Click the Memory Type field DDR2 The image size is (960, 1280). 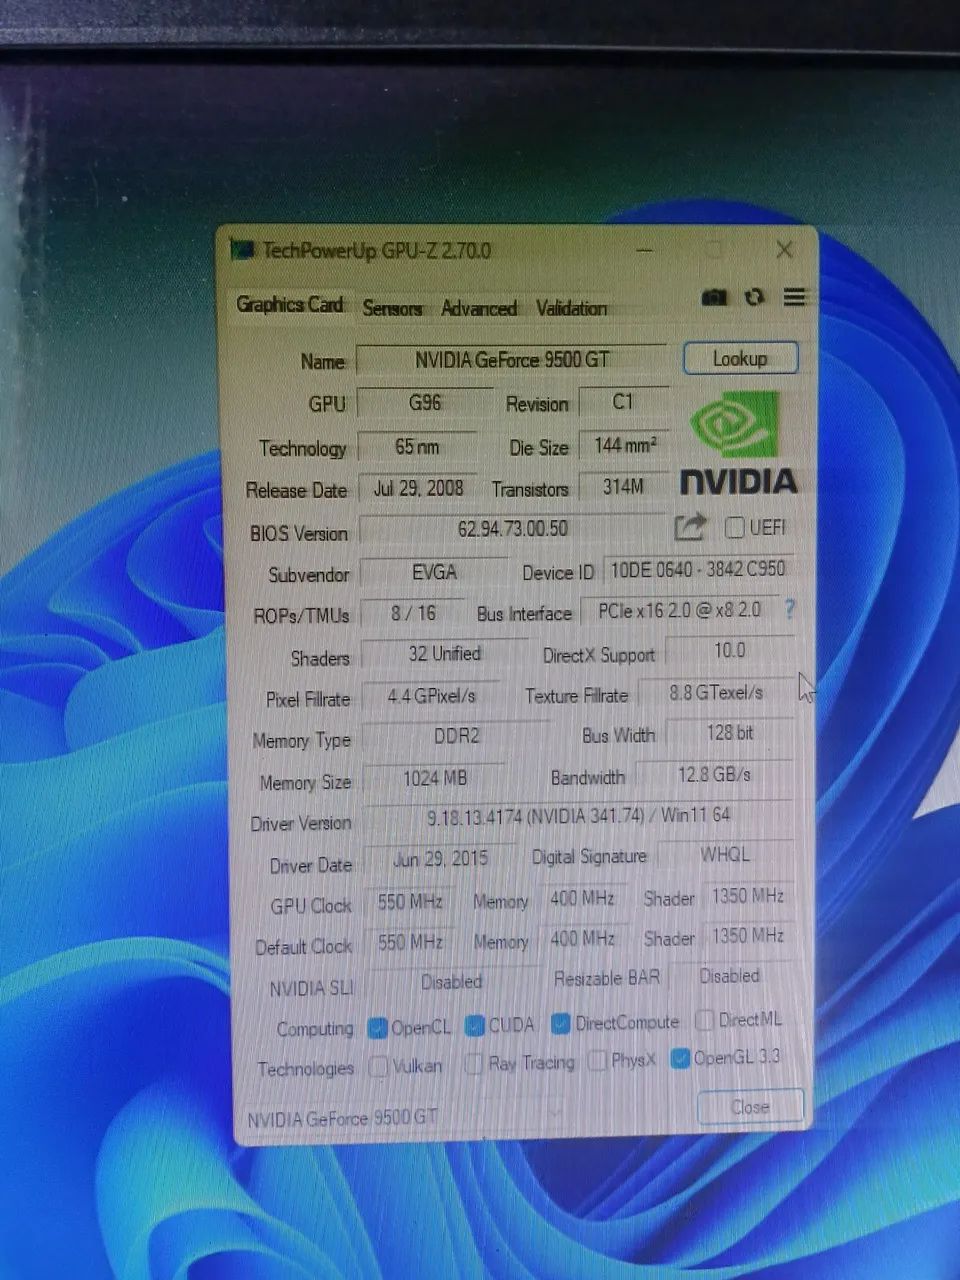(x=457, y=736)
